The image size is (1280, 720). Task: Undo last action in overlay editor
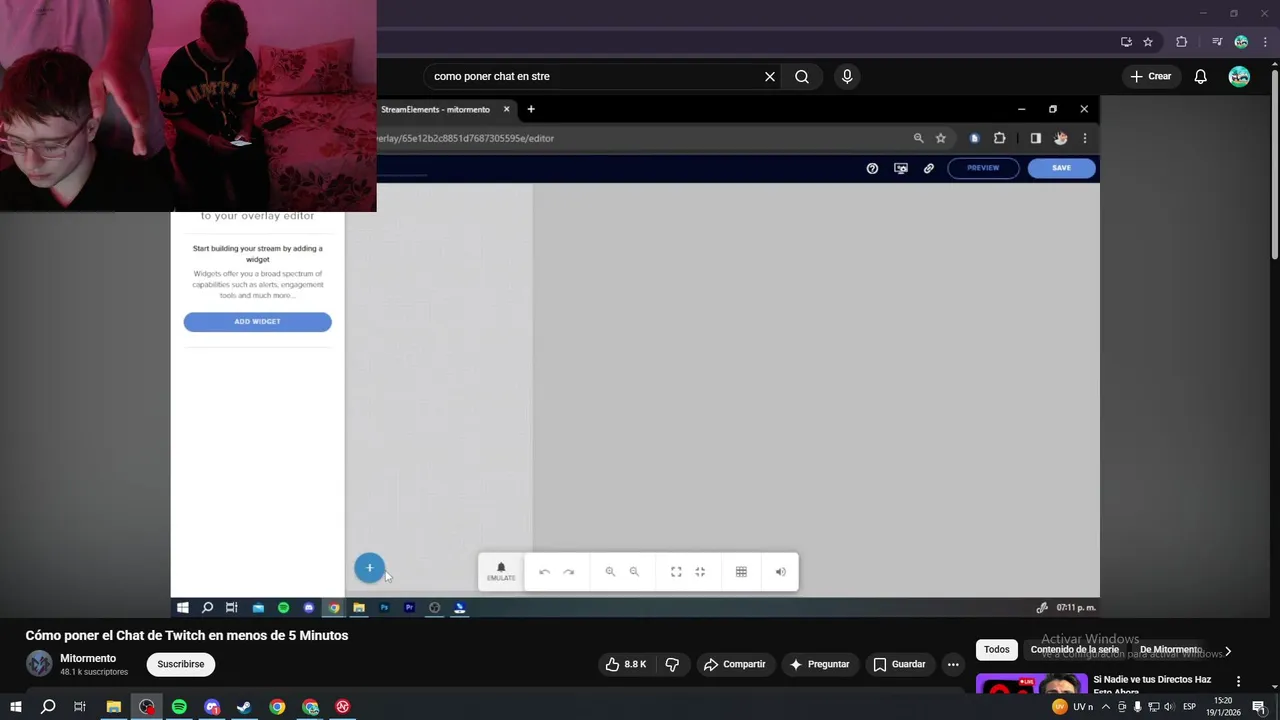544,572
